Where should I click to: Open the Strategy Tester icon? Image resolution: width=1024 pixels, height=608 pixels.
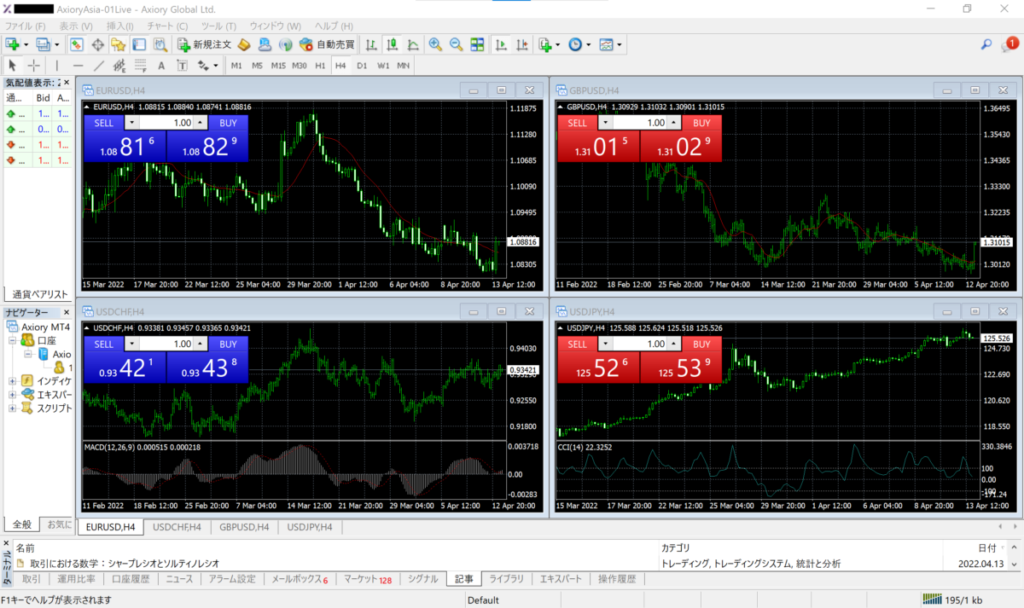pyautogui.click(x=160, y=44)
